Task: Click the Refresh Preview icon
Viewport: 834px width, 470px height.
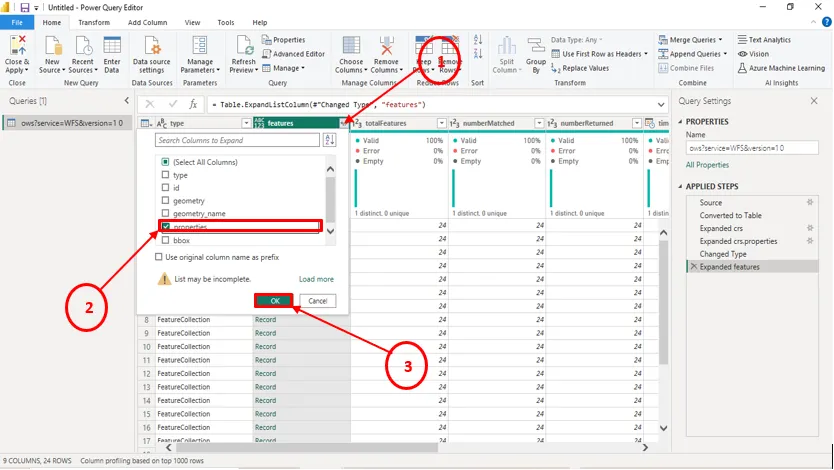Action: 243,46
